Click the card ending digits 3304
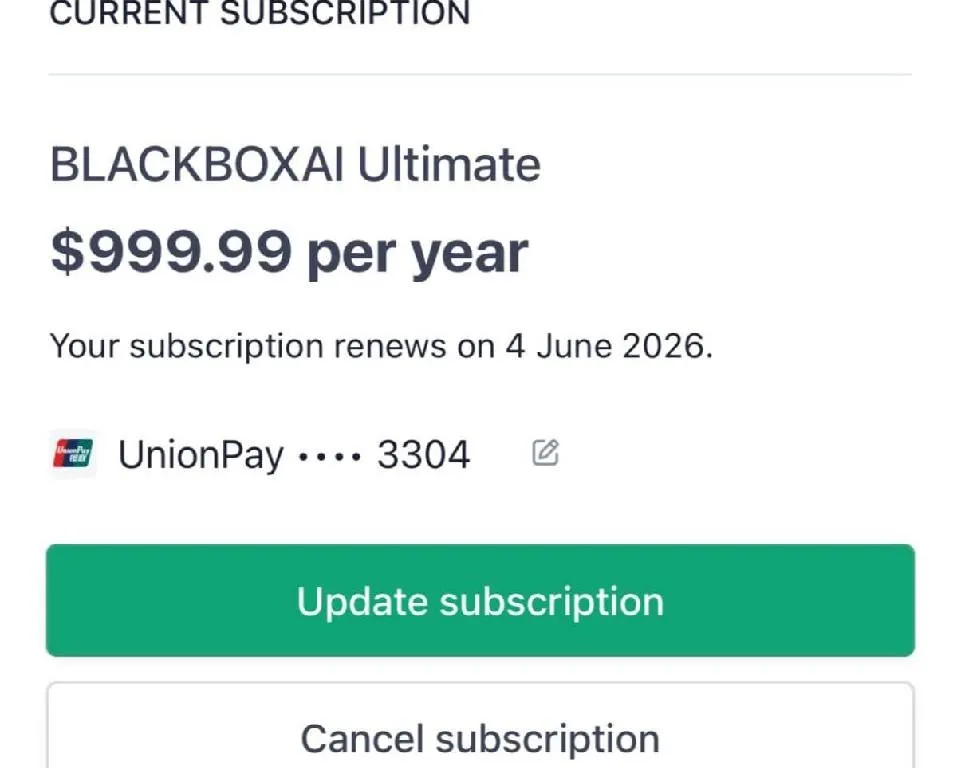The height and width of the screenshot is (768, 961). click(423, 455)
